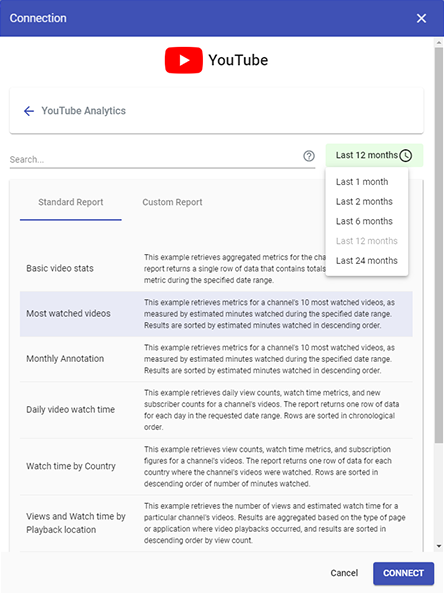
Task: Click the Monthly Annotation description text
Action: pos(269,359)
